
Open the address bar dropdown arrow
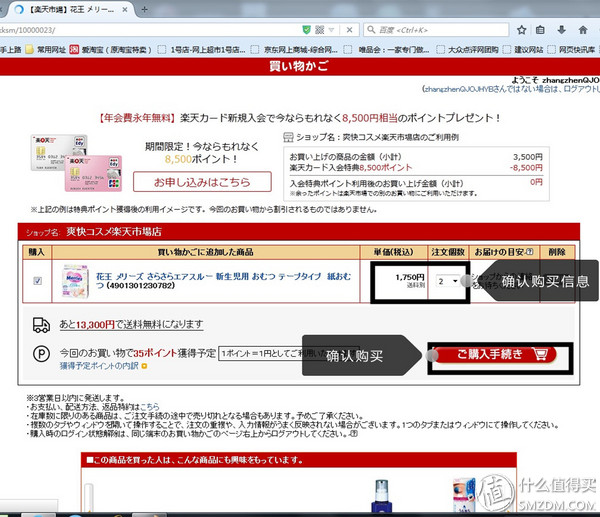[331, 30]
